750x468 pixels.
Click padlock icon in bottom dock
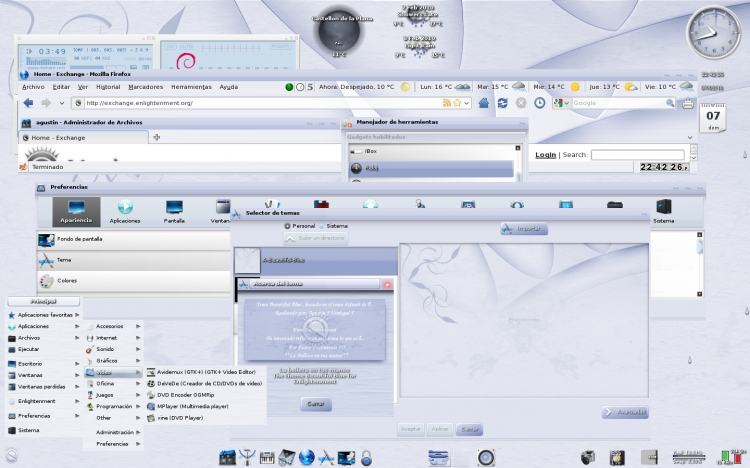click(x=366, y=457)
